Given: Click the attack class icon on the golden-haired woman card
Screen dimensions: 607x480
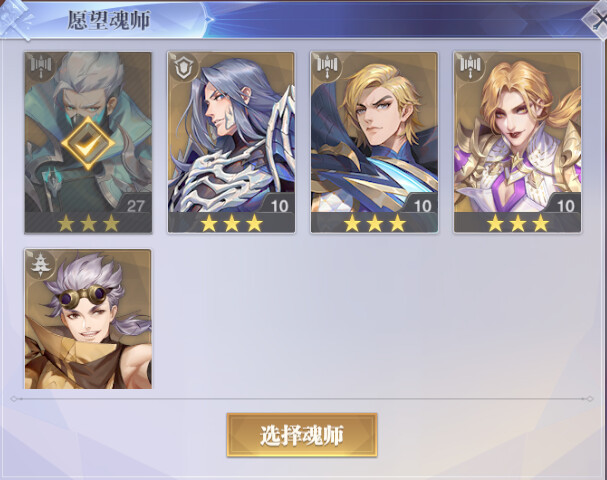Looking at the screenshot, I should pos(471,66).
